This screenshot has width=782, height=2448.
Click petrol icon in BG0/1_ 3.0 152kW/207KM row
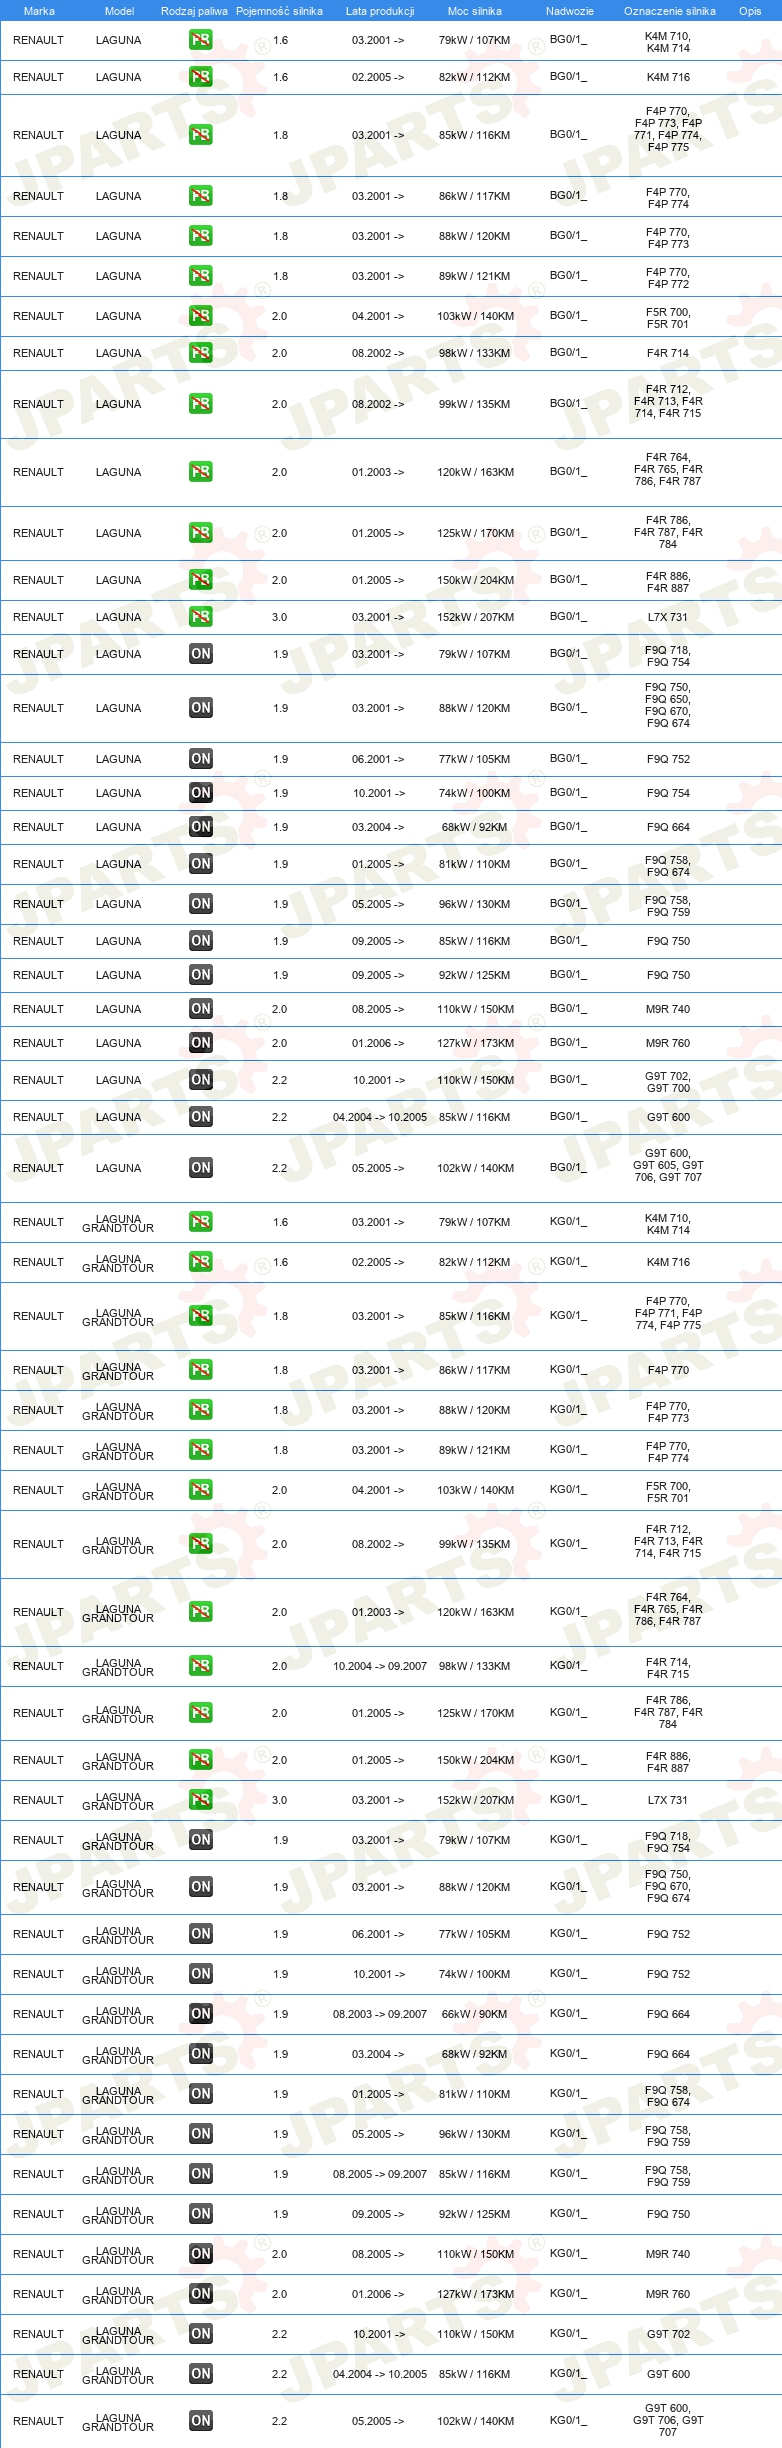pos(200,617)
